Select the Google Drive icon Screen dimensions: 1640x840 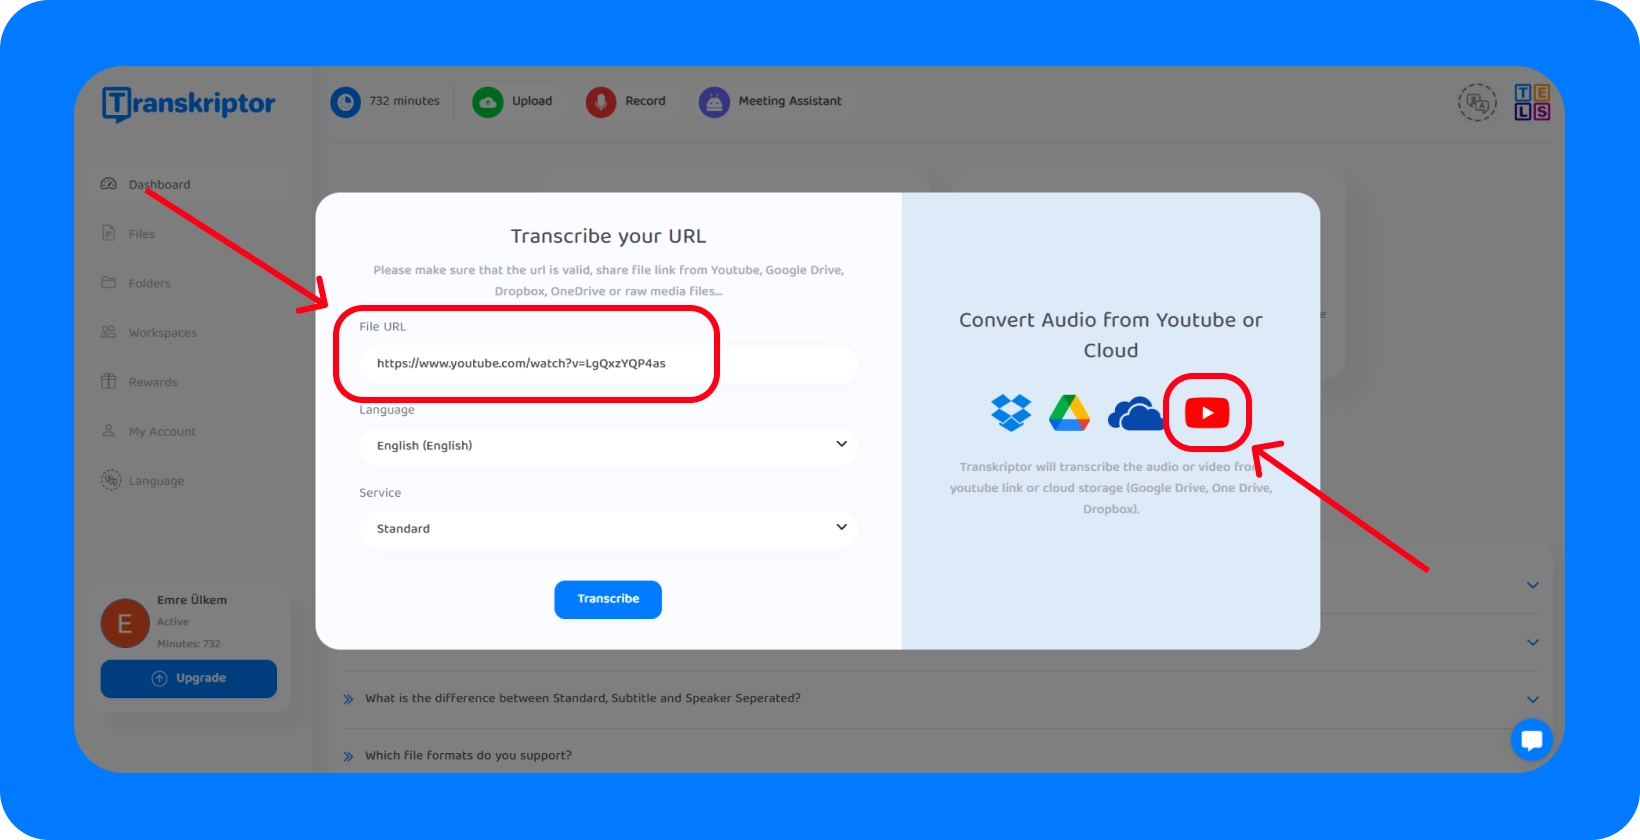[1069, 413]
